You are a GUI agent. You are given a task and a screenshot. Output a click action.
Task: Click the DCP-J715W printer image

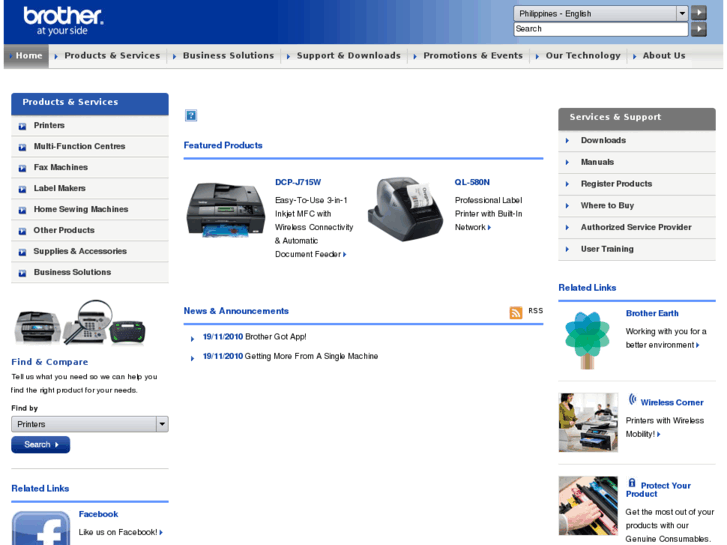tap(225, 210)
